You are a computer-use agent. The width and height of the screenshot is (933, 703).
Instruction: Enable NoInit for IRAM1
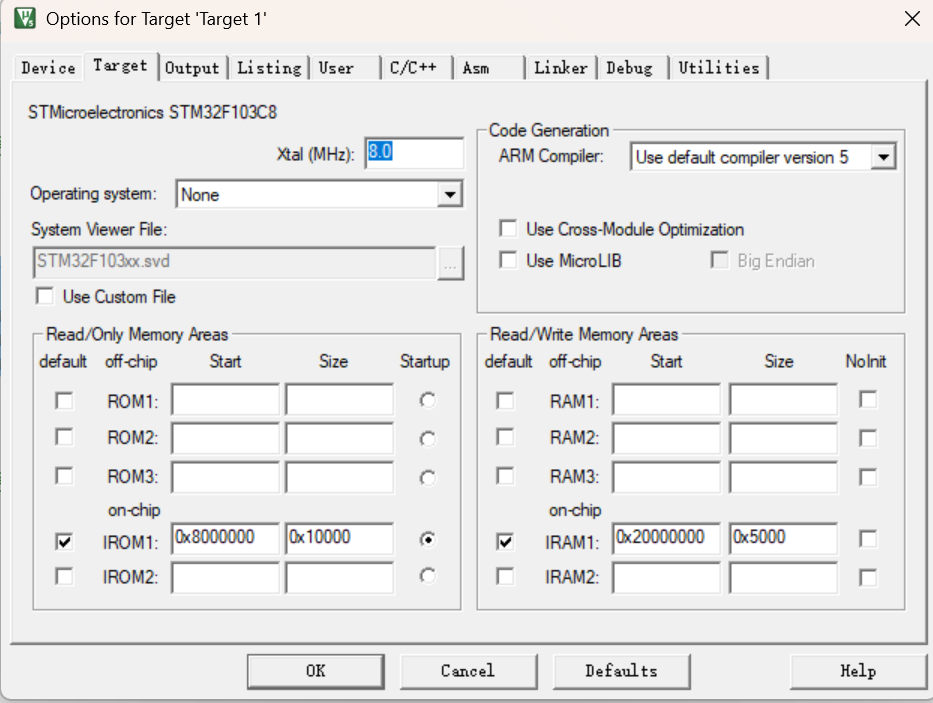coord(868,539)
